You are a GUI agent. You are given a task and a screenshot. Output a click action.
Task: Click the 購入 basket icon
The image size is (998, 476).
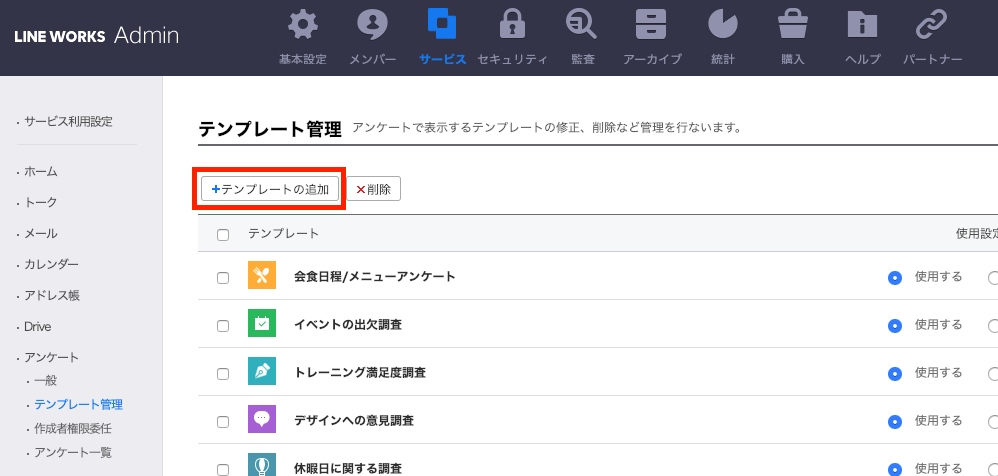tap(792, 24)
